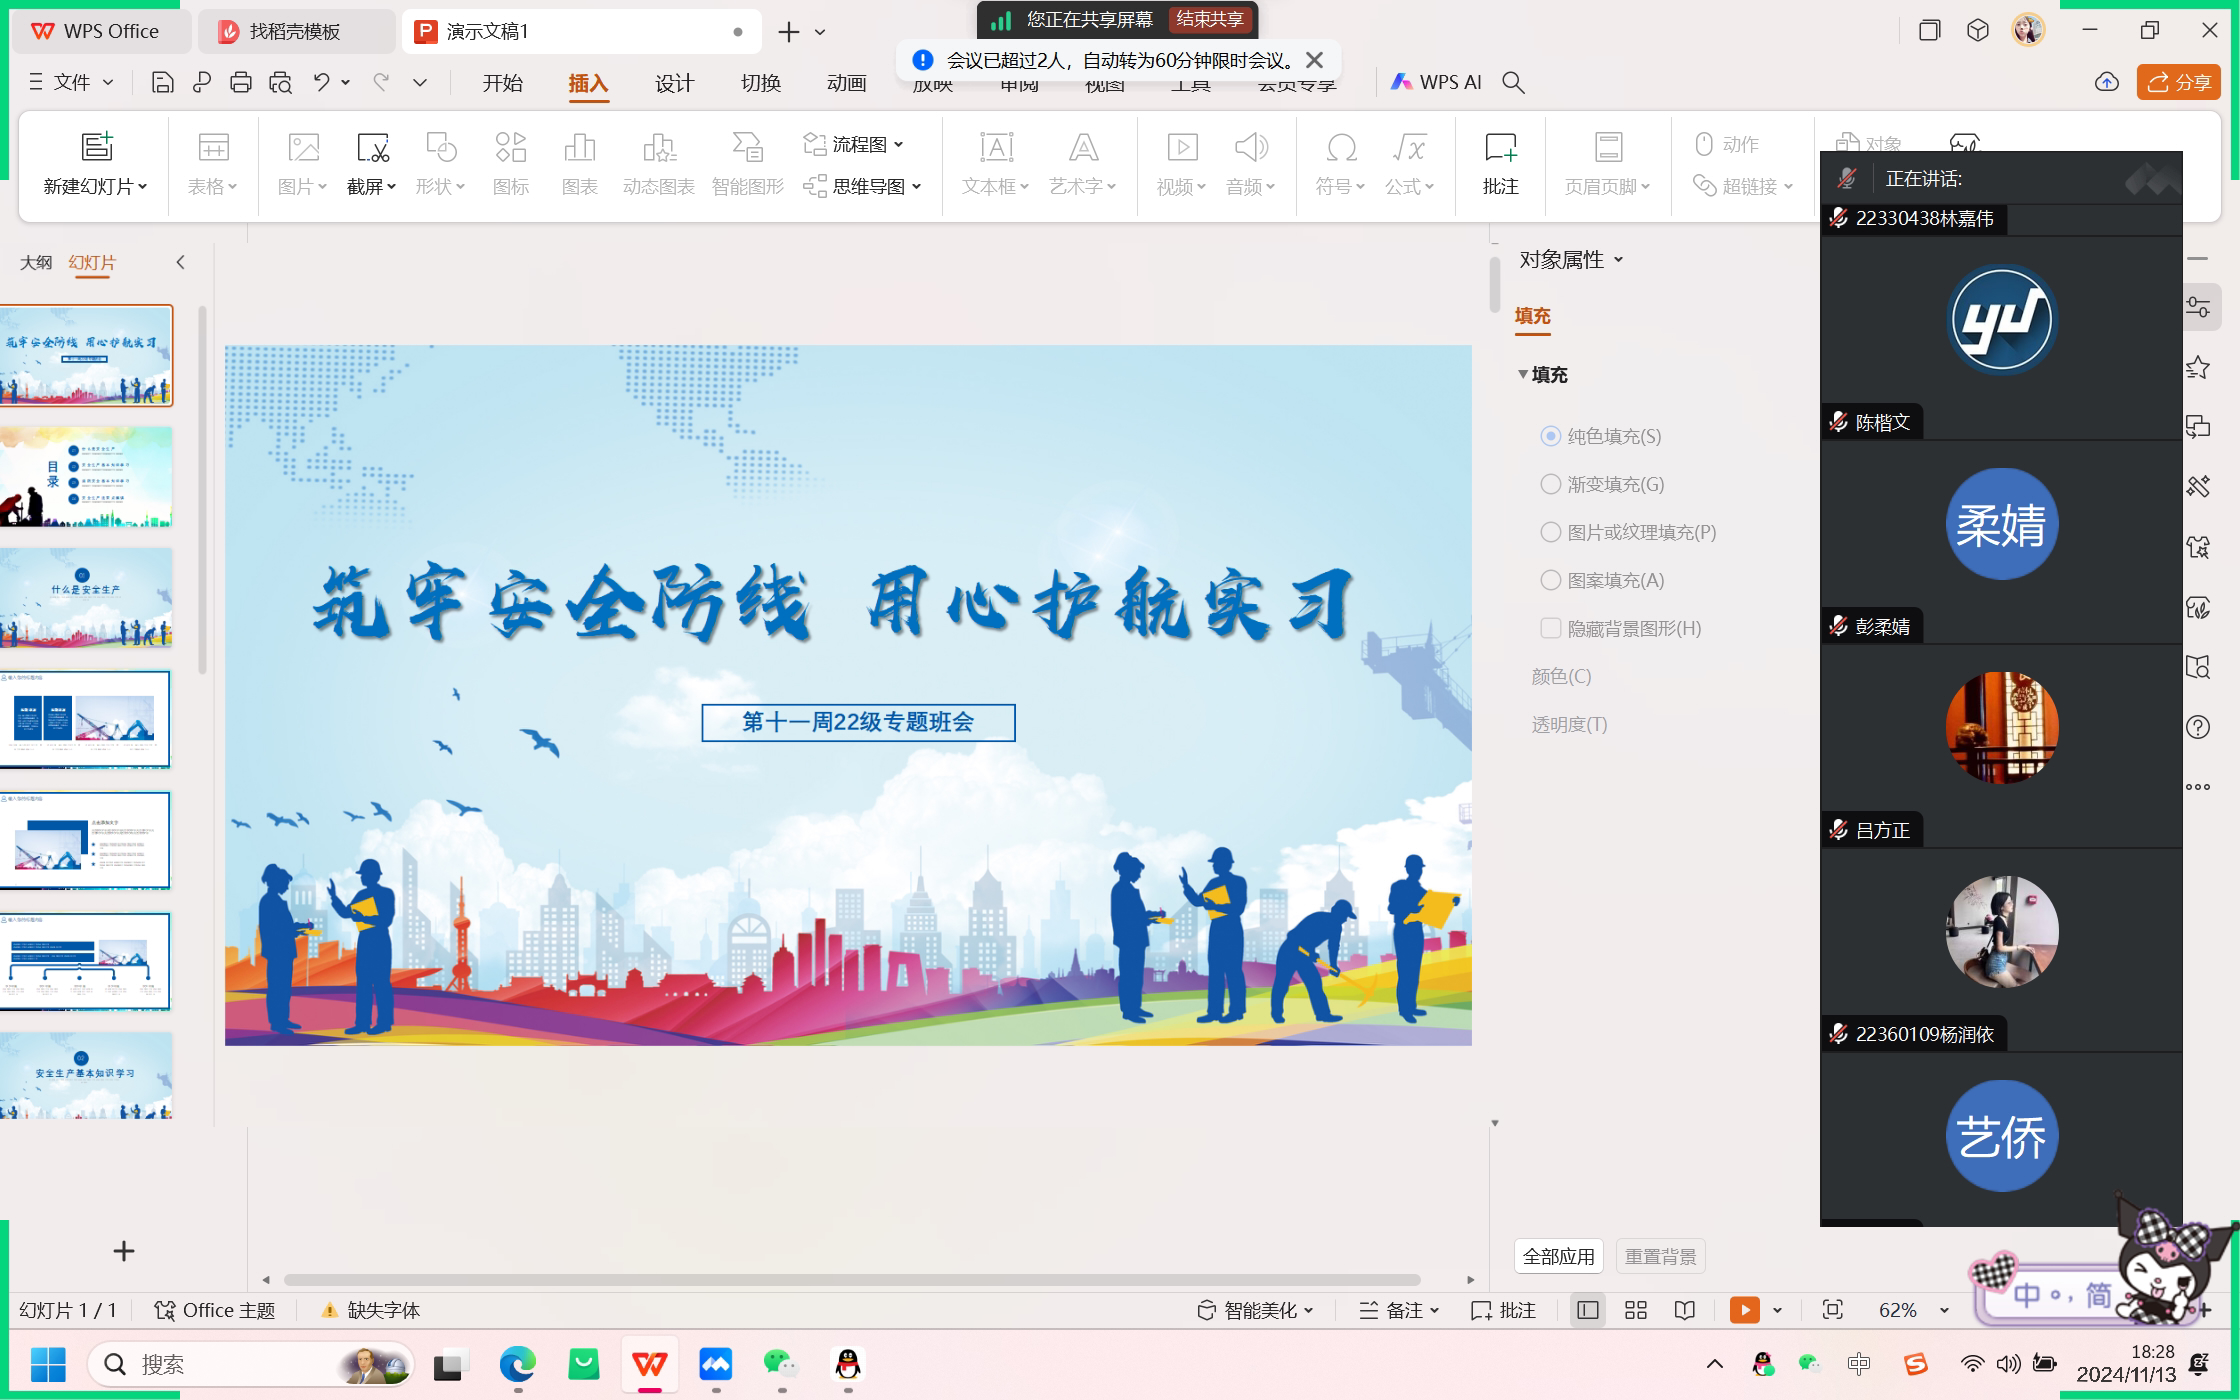Click the End Sharing (结束共享) button

pos(1210,19)
